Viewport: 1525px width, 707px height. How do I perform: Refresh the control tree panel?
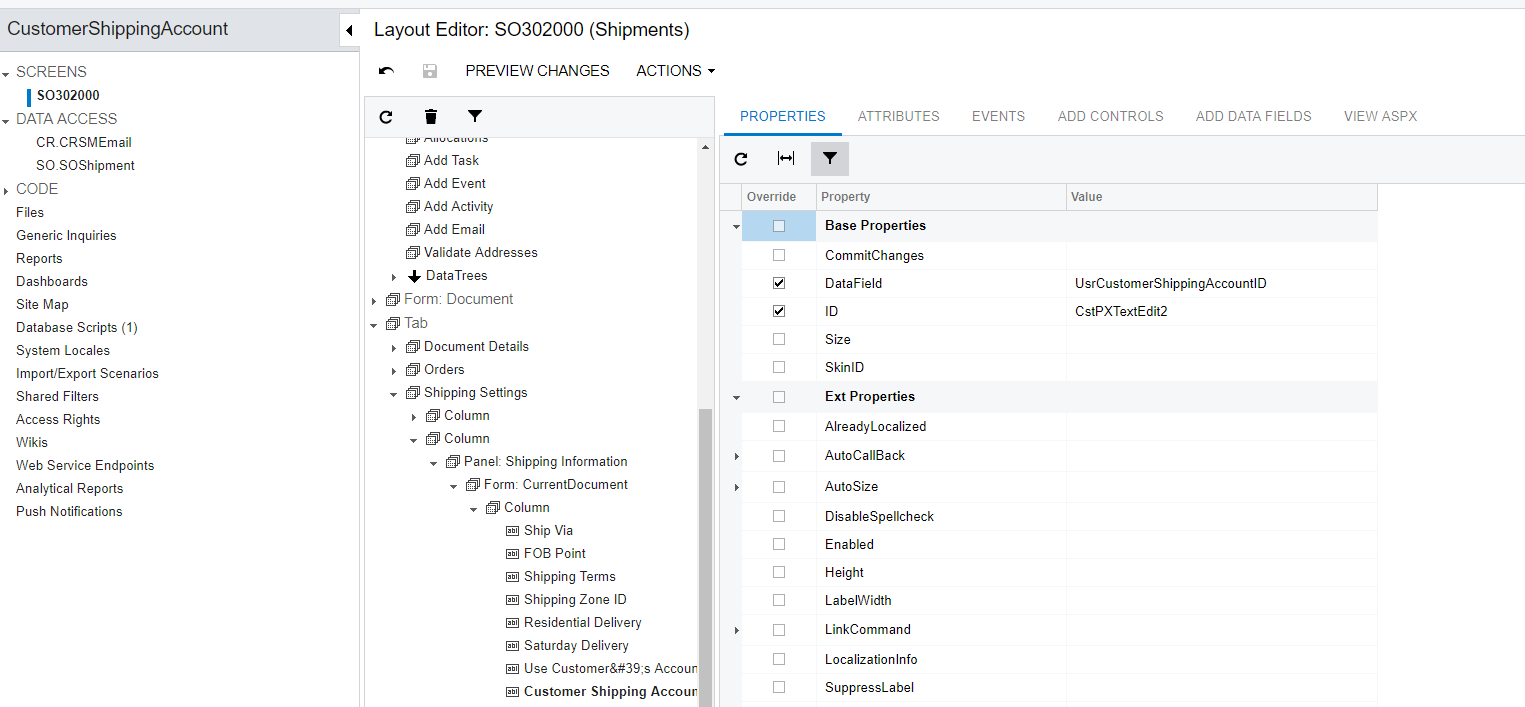(386, 117)
